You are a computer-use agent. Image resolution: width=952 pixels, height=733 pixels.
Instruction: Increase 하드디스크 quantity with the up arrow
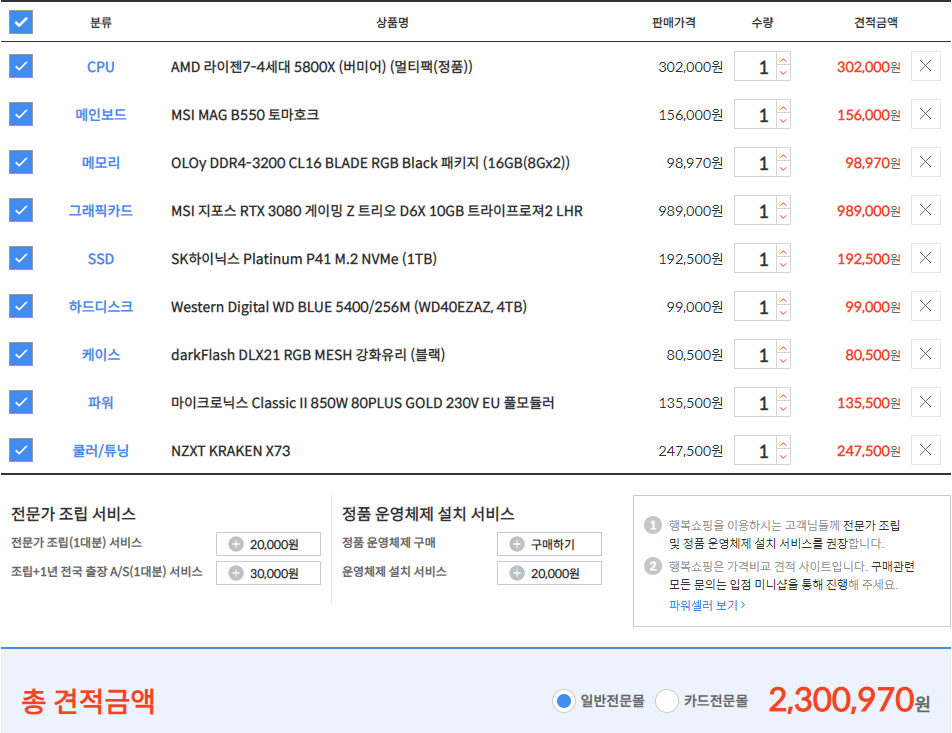(x=783, y=299)
